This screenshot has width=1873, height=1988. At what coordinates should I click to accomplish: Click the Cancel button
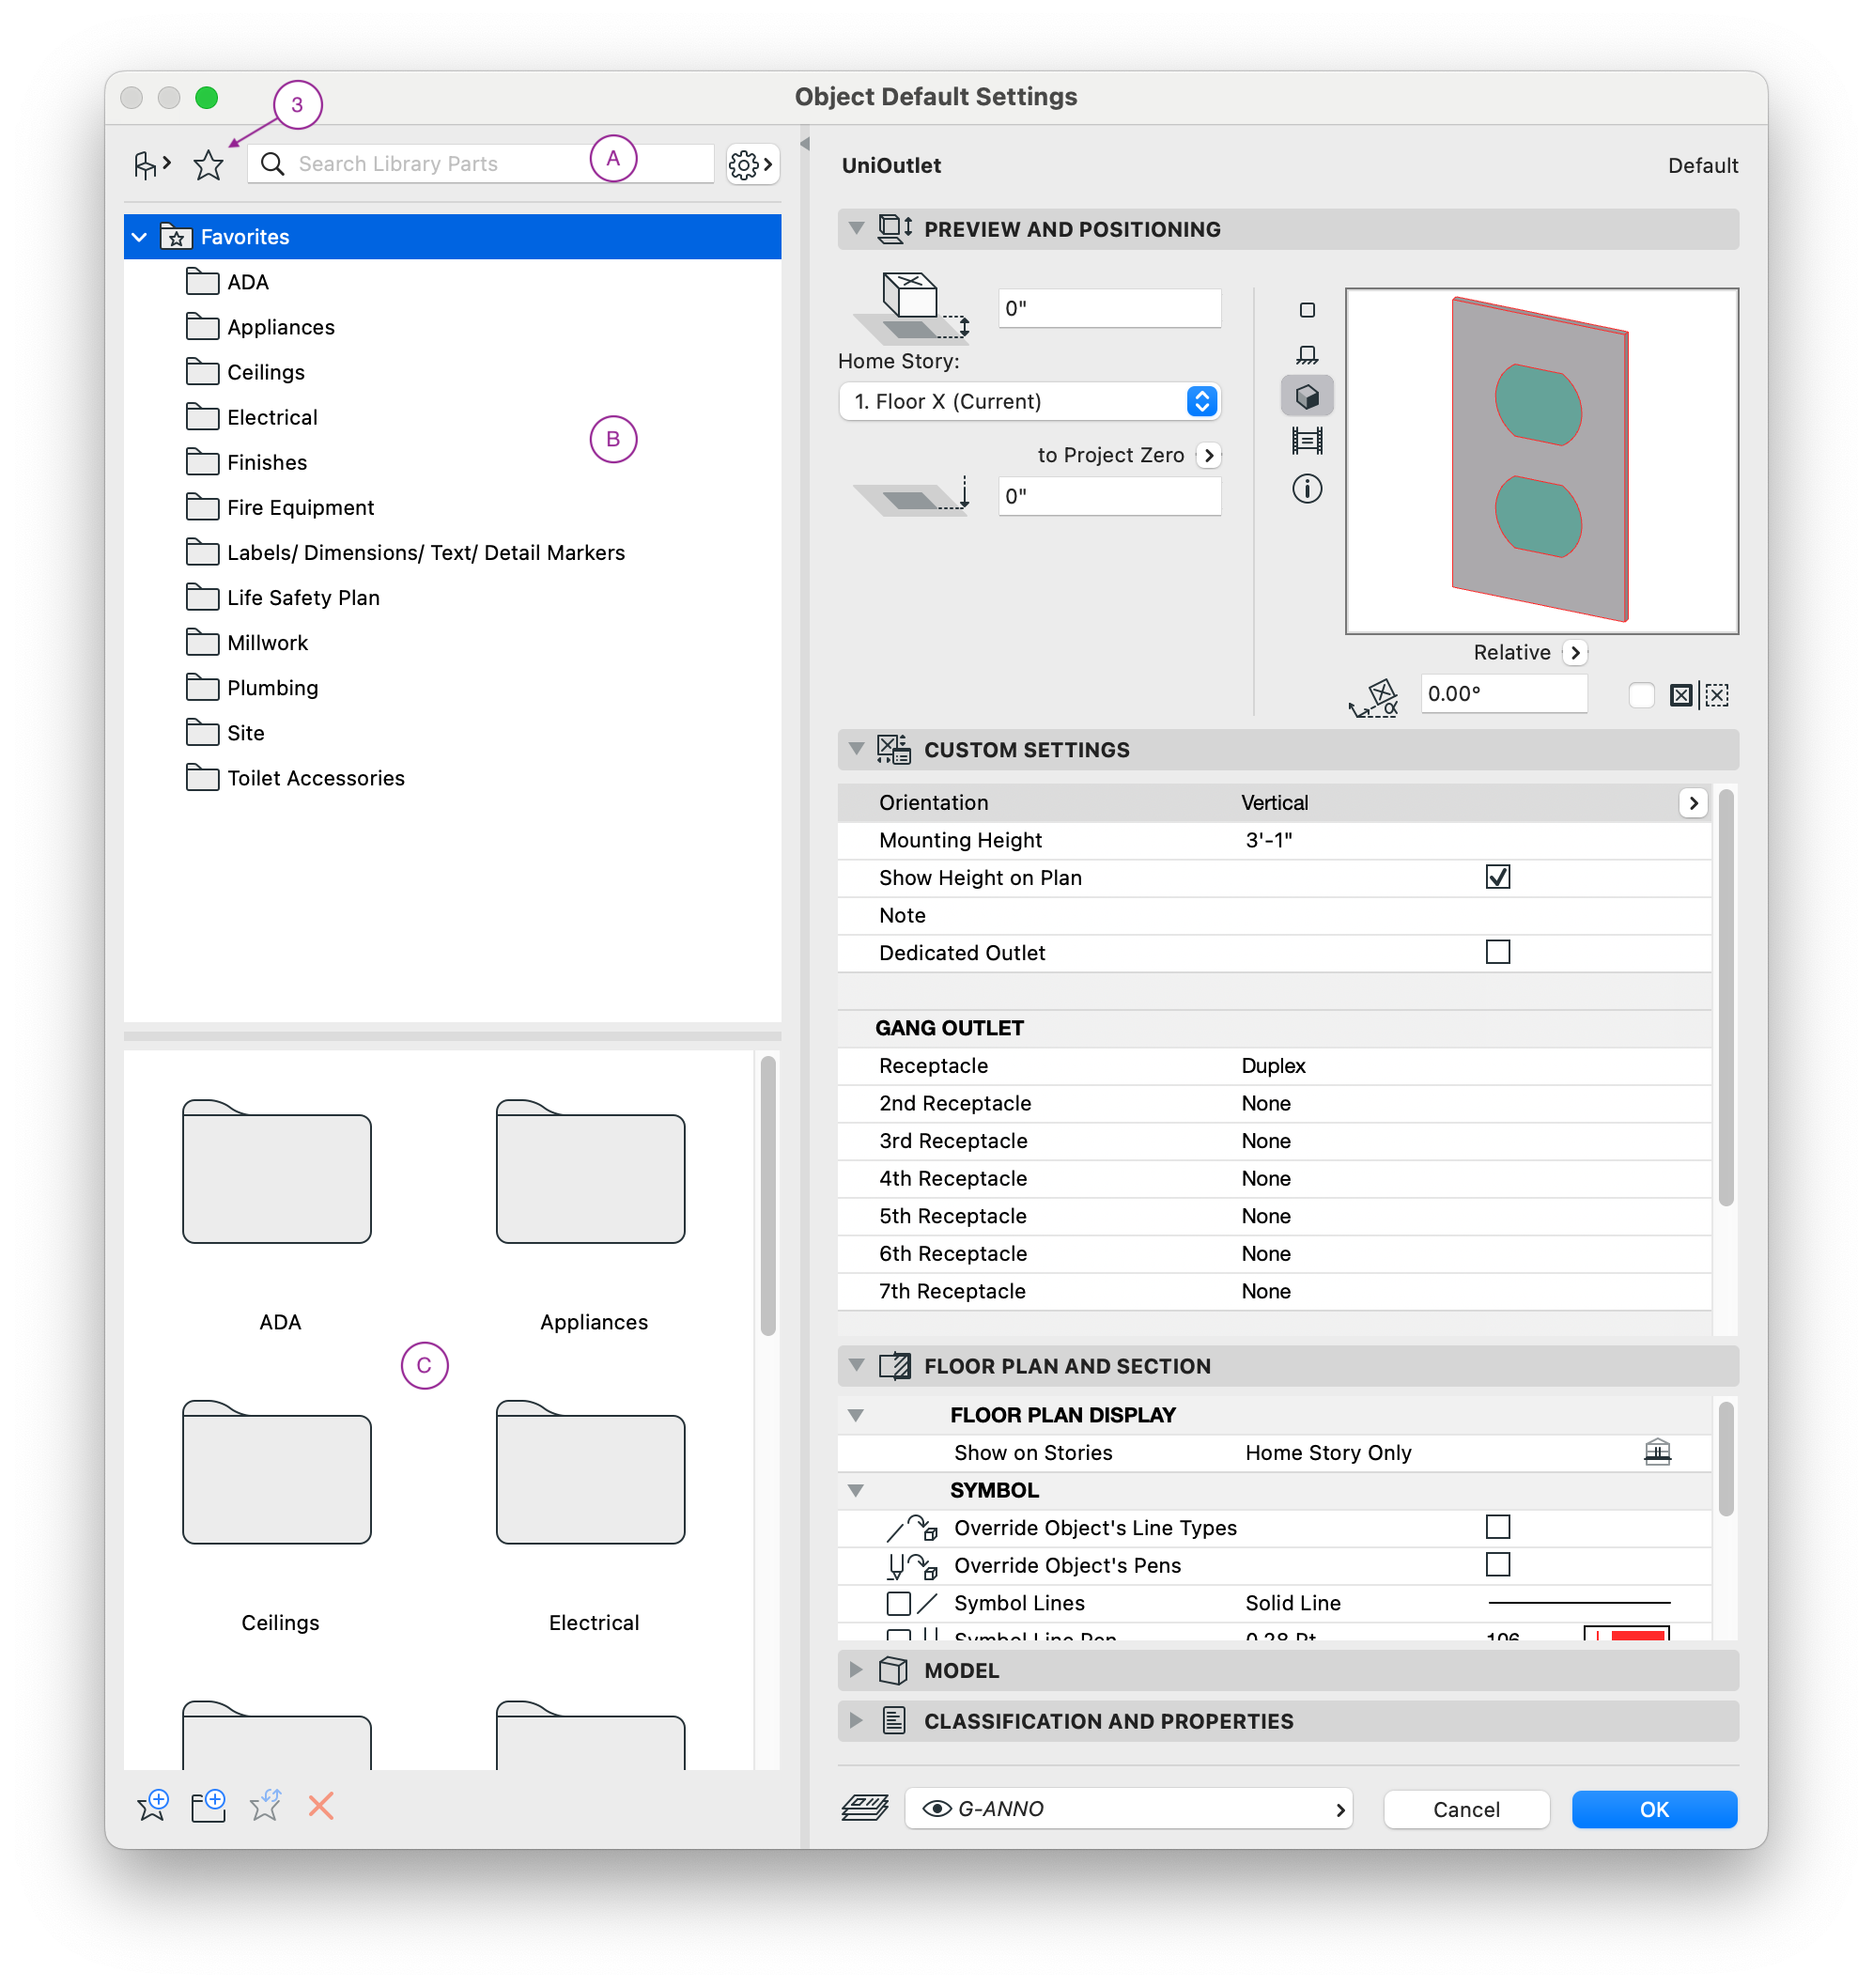pos(1465,1809)
